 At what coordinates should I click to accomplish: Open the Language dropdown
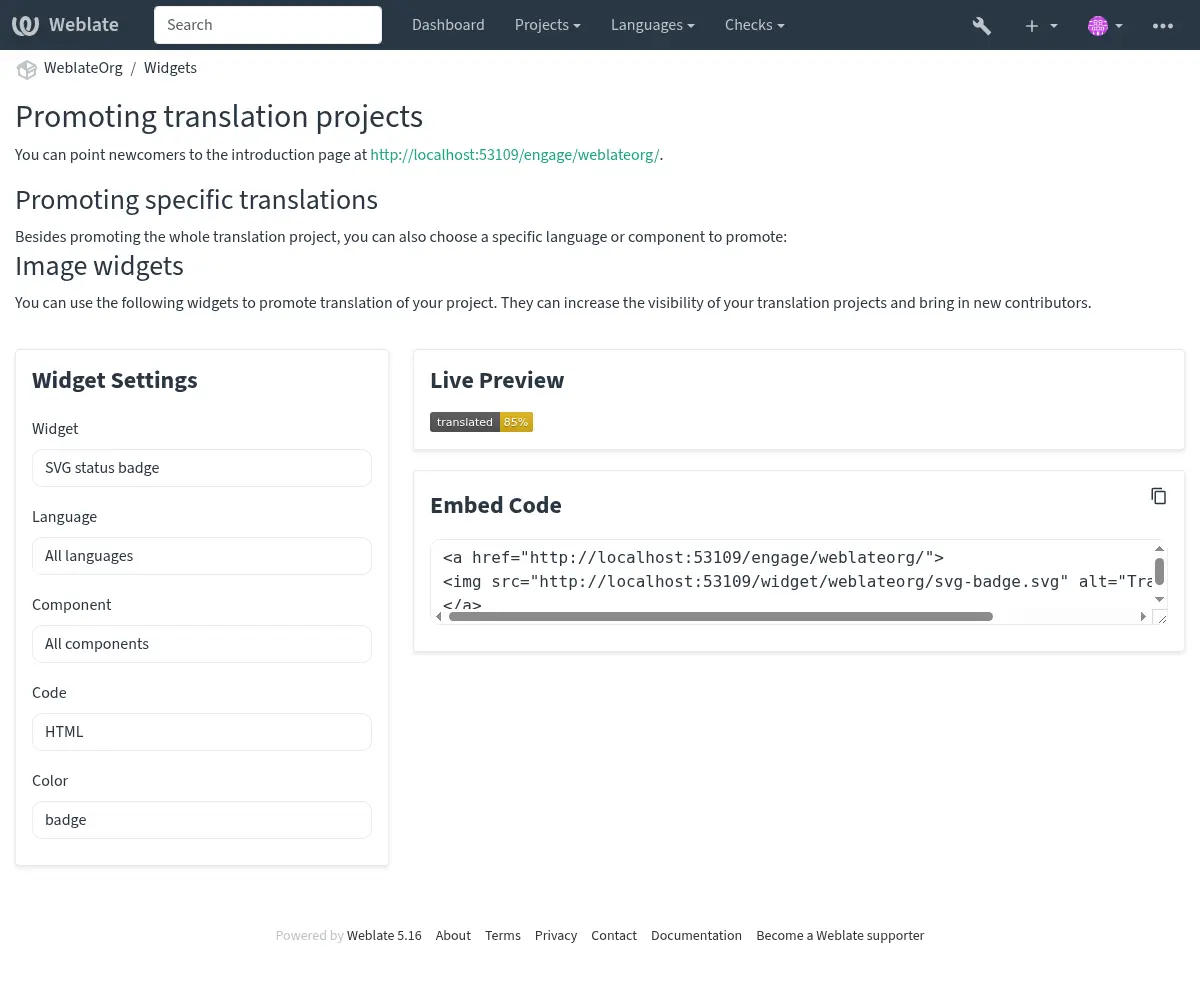[x=202, y=556]
